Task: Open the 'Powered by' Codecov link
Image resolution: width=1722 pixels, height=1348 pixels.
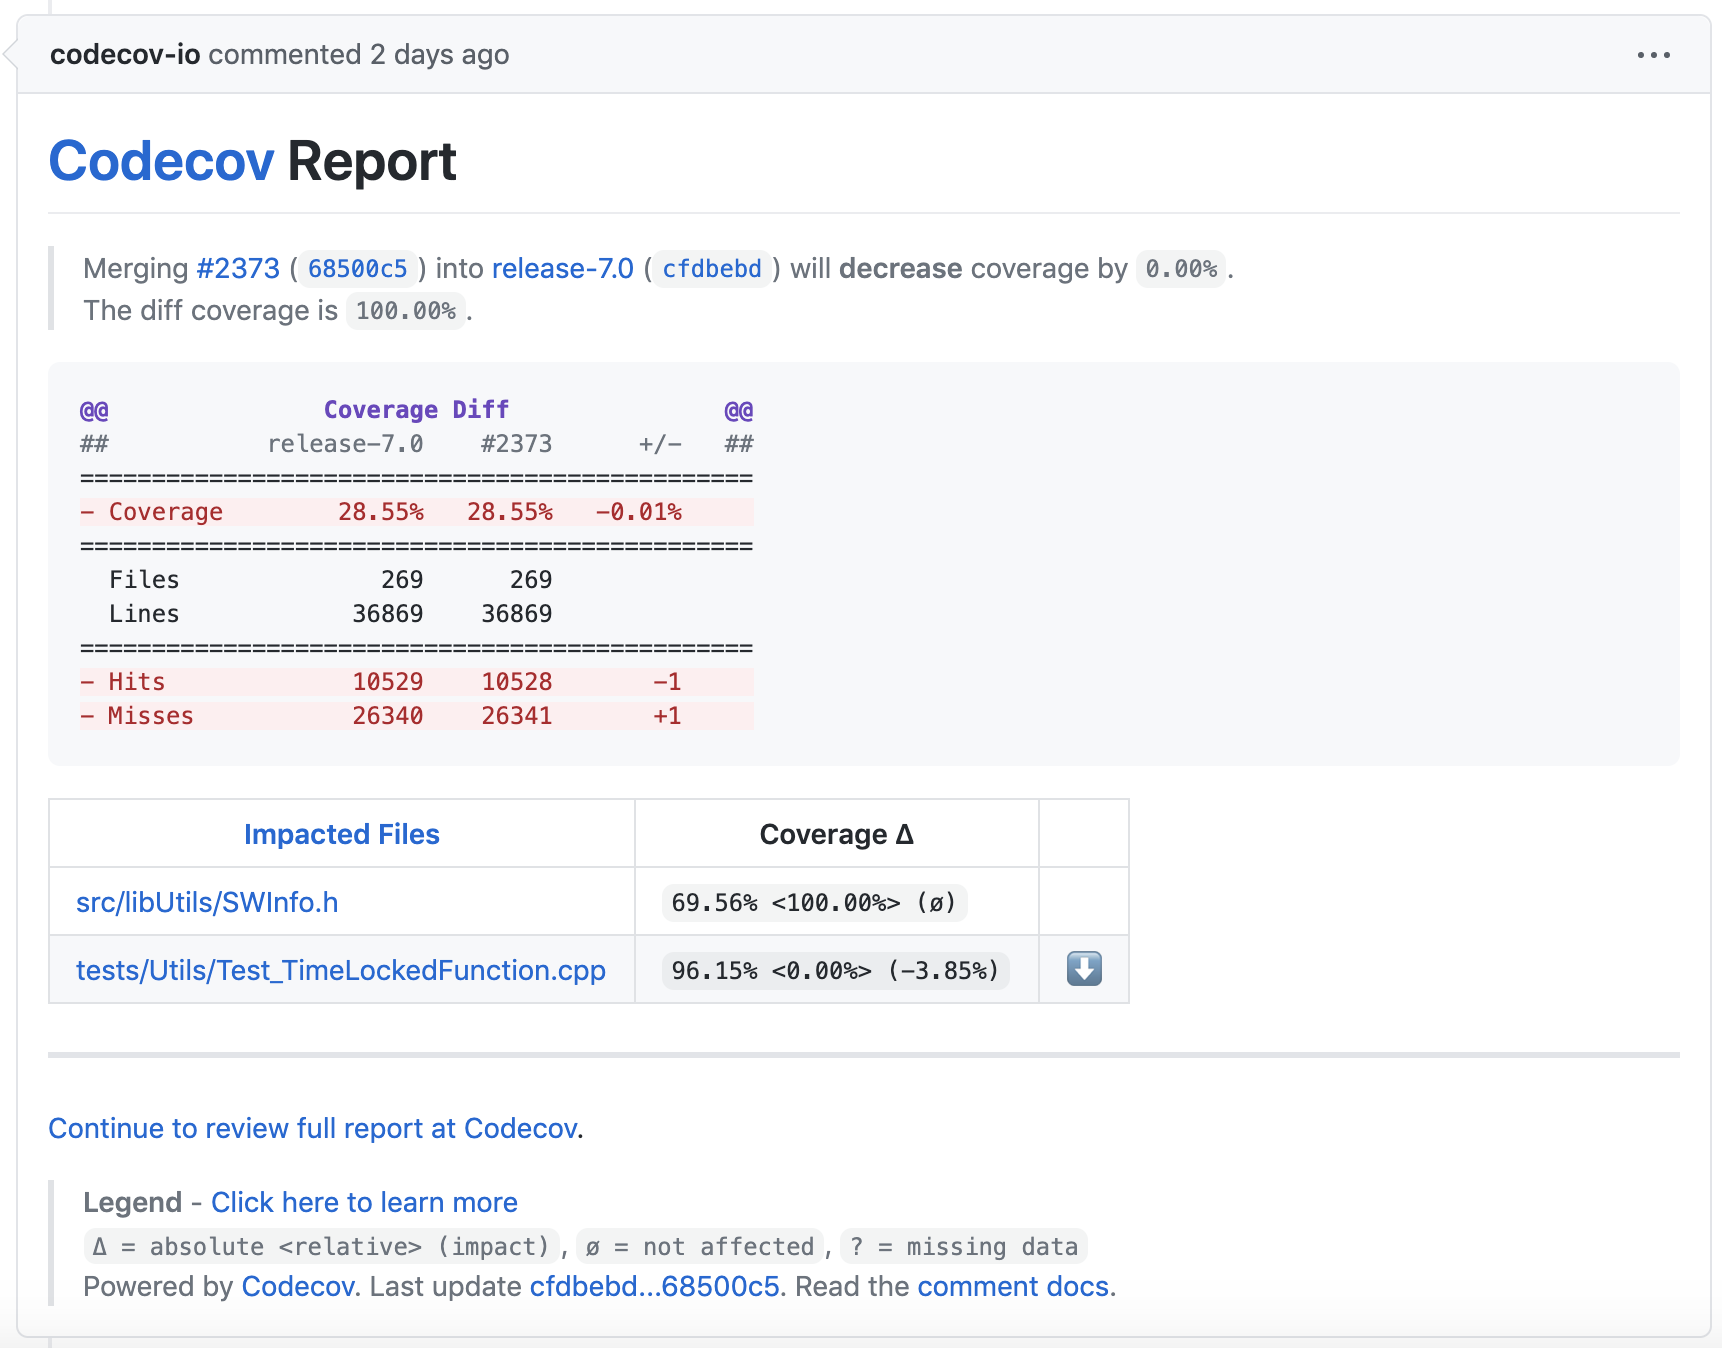Action: pyautogui.click(x=298, y=1286)
